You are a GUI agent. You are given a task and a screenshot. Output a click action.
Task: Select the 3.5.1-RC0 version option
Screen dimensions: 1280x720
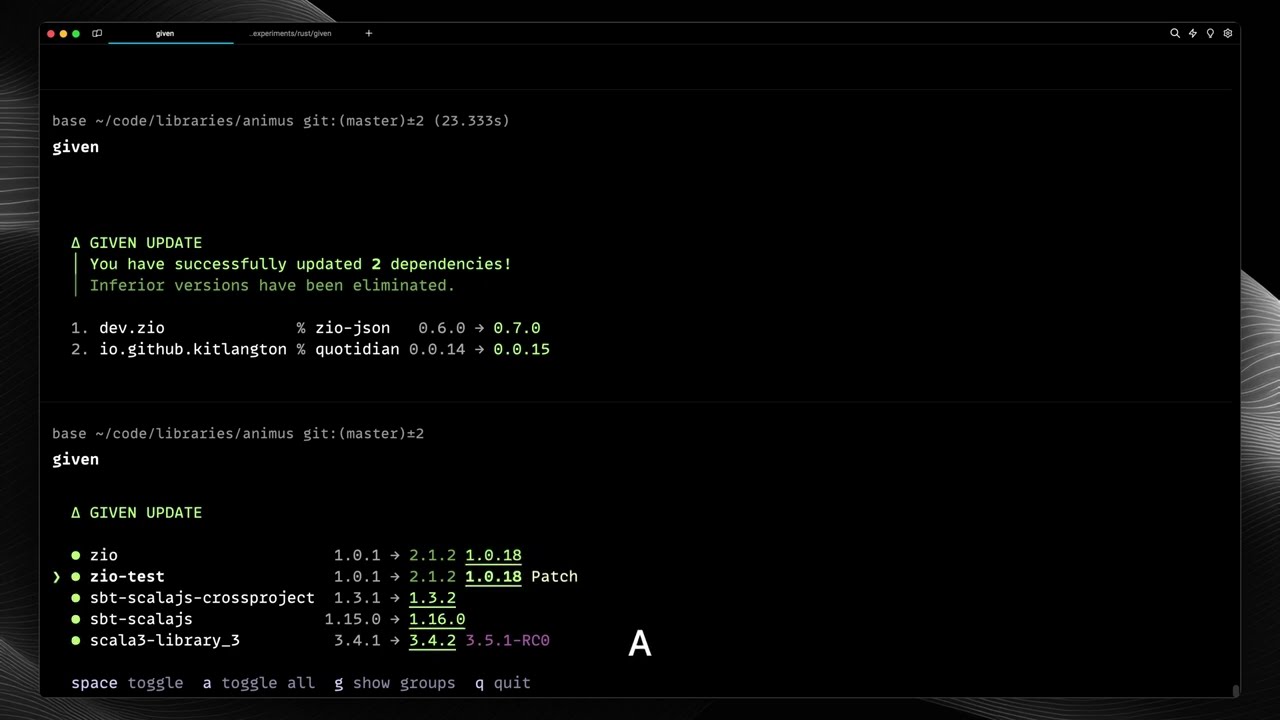pyautogui.click(x=507, y=640)
